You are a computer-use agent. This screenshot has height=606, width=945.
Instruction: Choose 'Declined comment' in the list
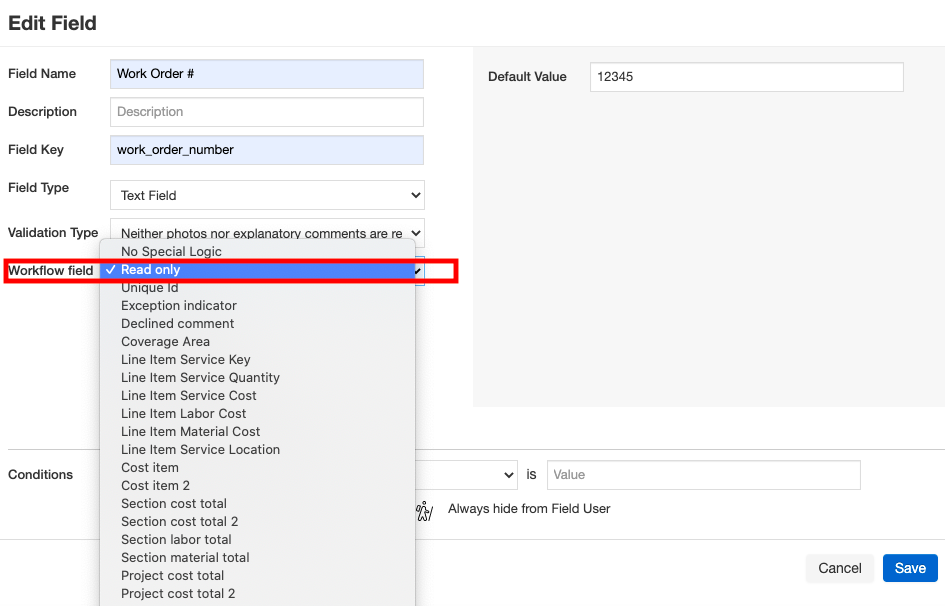(177, 324)
